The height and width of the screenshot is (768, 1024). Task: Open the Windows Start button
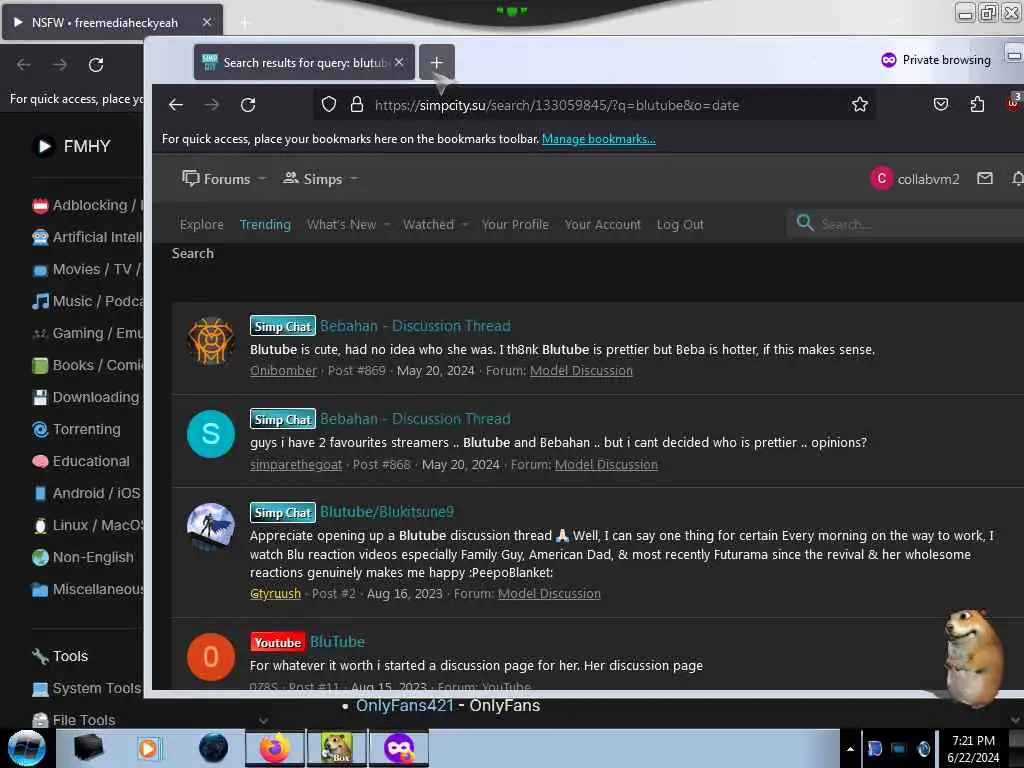click(x=26, y=748)
